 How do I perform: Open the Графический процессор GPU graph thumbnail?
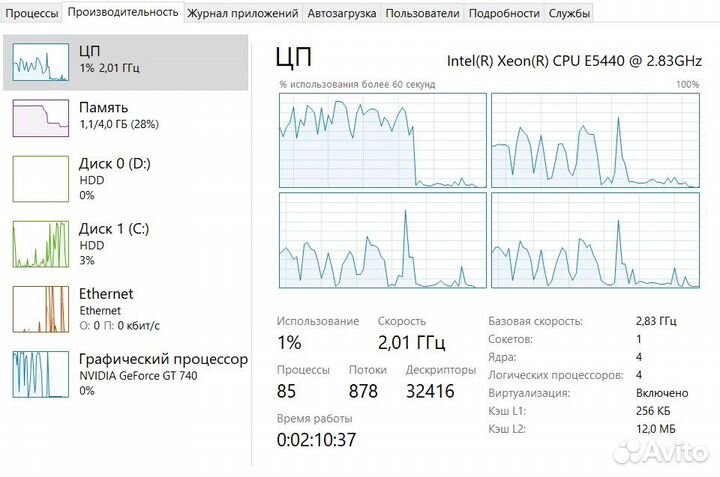point(40,374)
